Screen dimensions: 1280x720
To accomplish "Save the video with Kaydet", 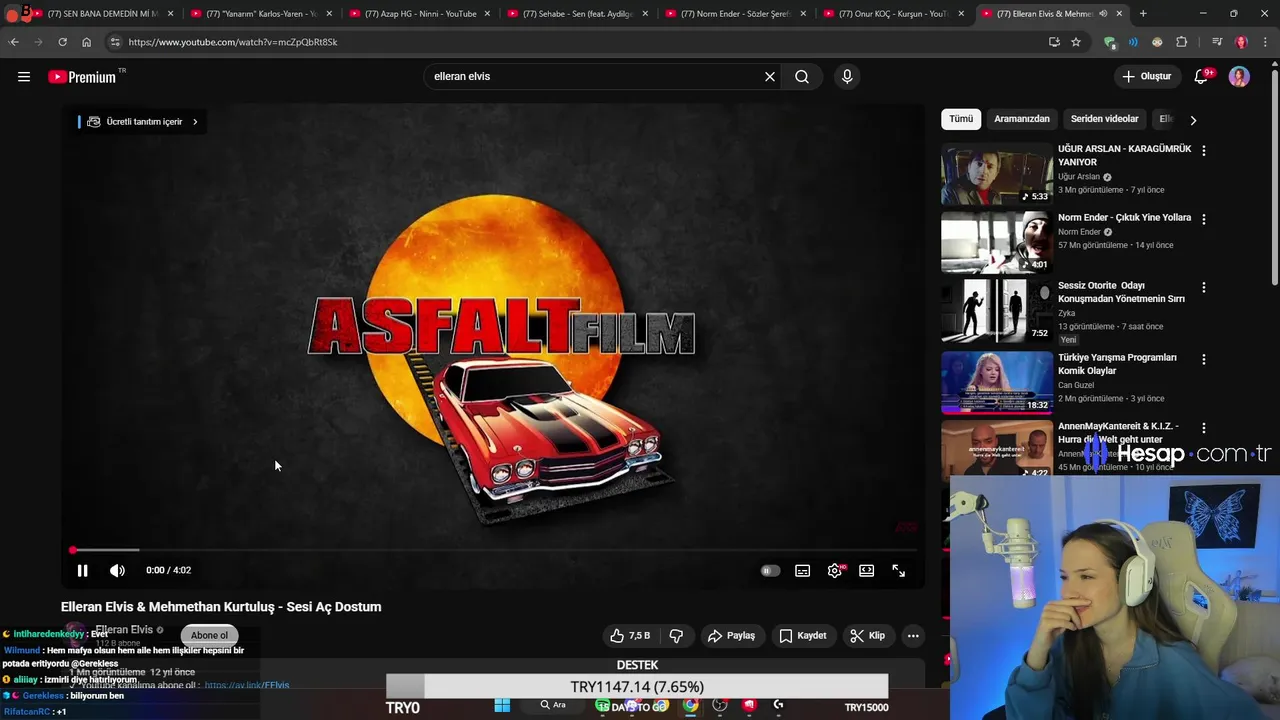I will (x=803, y=635).
